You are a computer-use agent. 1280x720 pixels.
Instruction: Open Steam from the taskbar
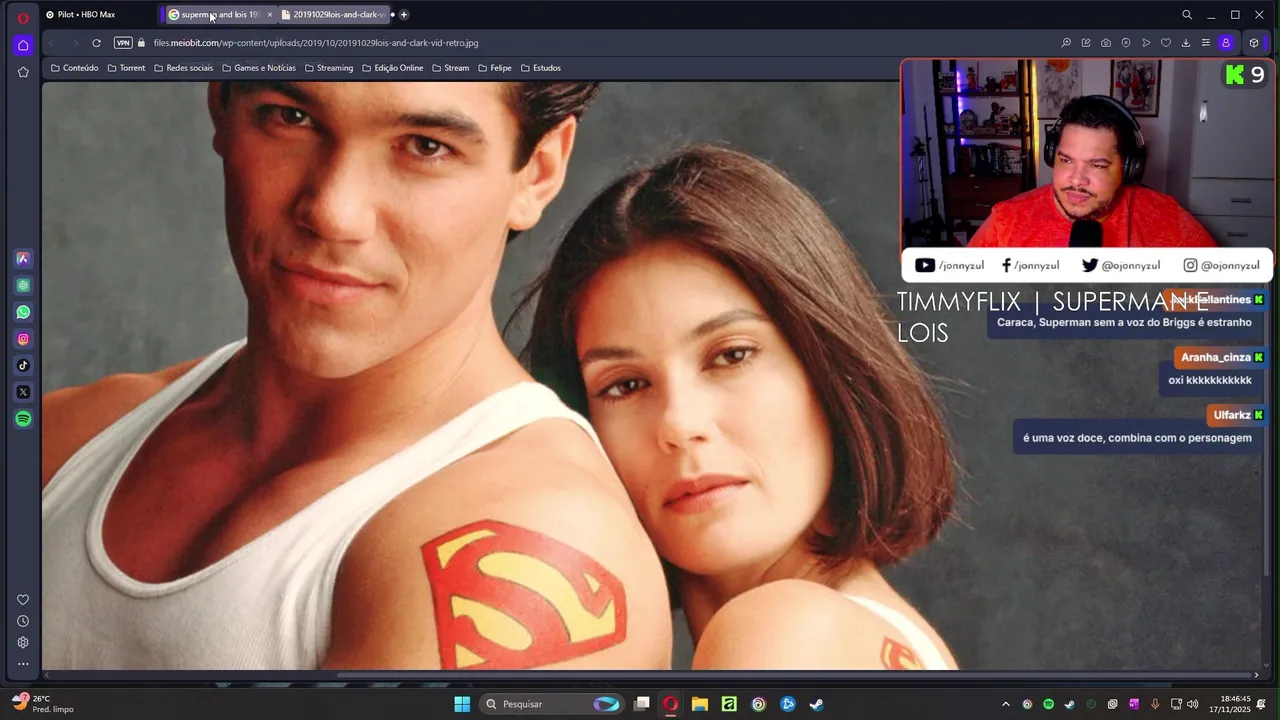coord(816,704)
